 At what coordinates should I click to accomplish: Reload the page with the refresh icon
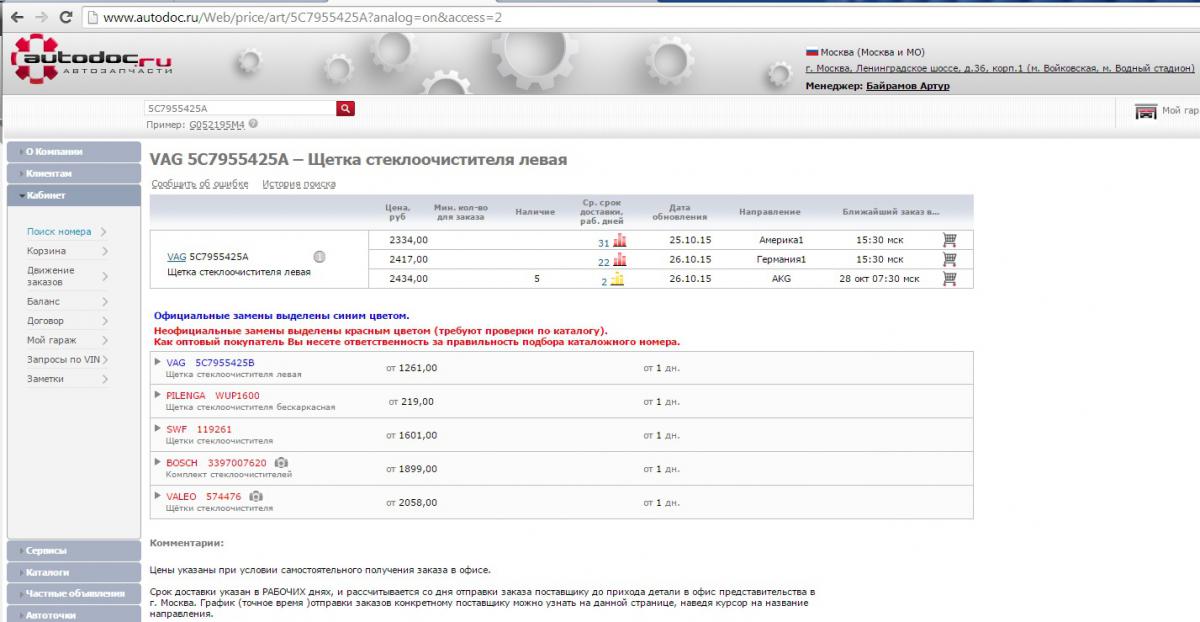click(x=65, y=17)
